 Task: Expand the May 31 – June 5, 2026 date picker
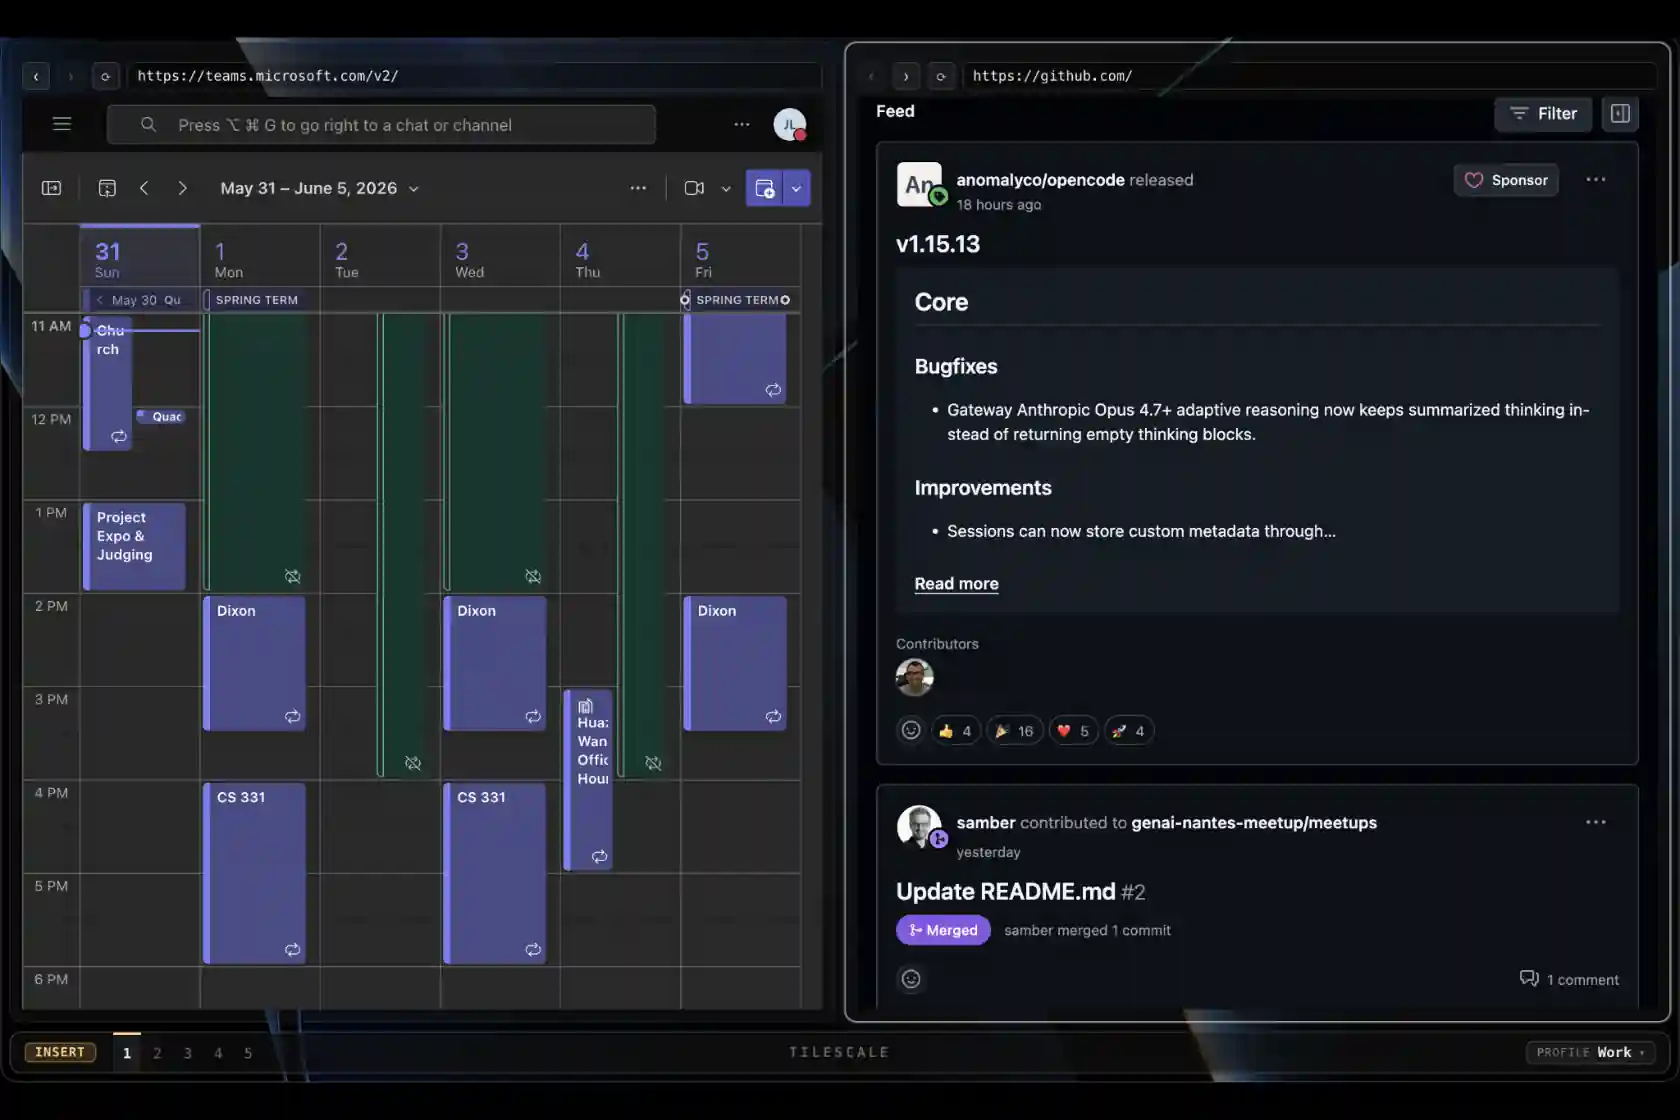point(319,188)
